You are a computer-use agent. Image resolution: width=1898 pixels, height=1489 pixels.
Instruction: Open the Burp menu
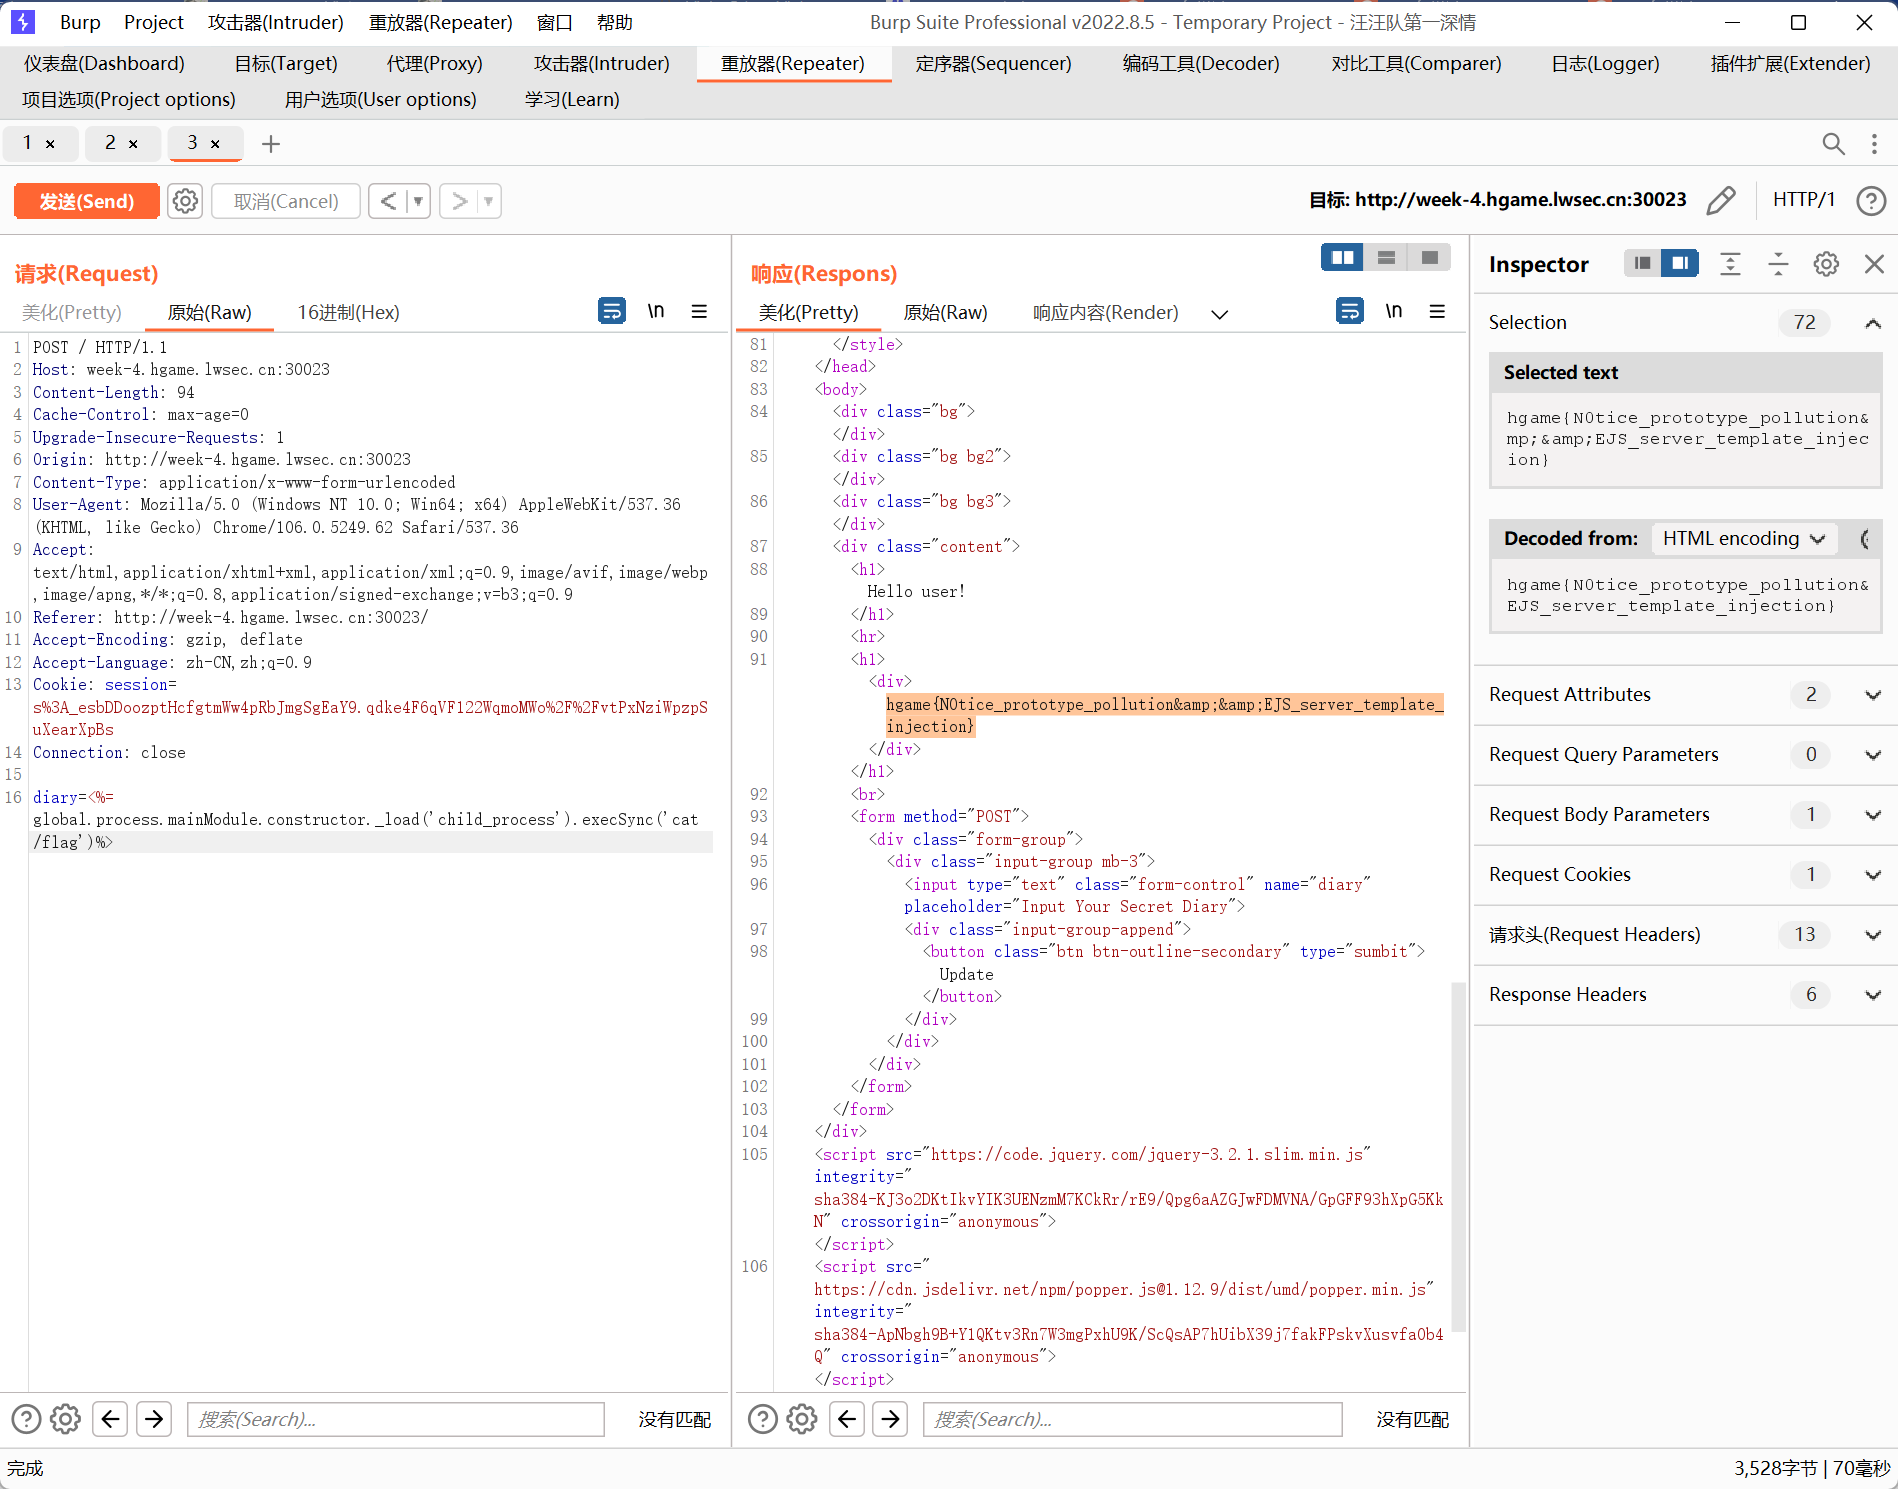coord(80,22)
